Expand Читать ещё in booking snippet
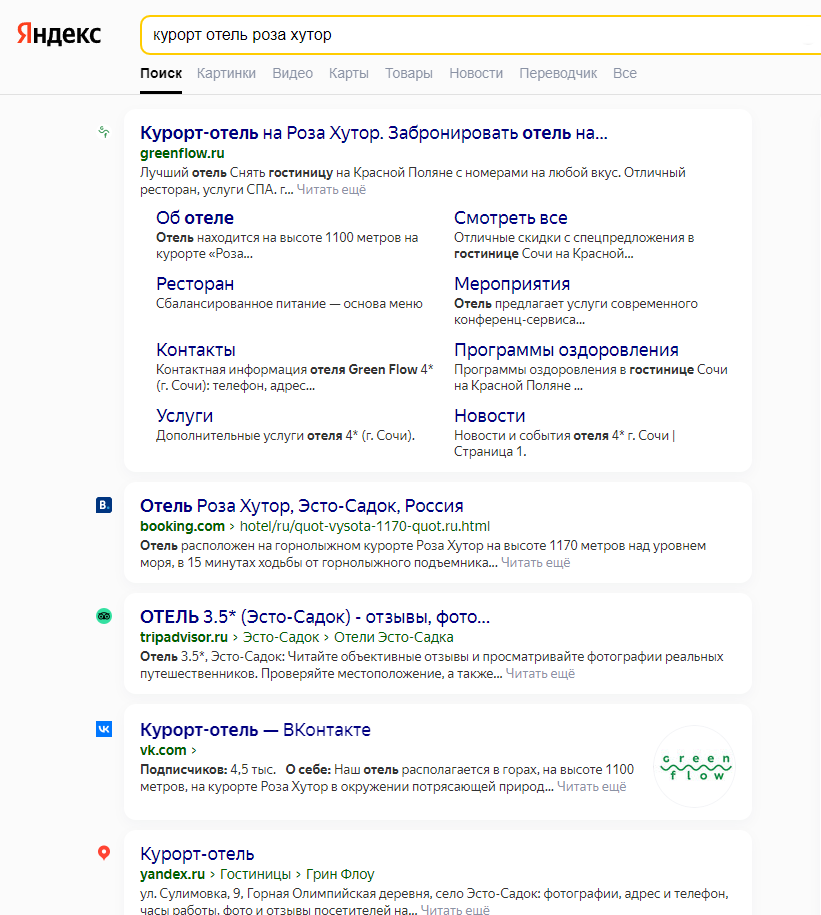 [536, 563]
